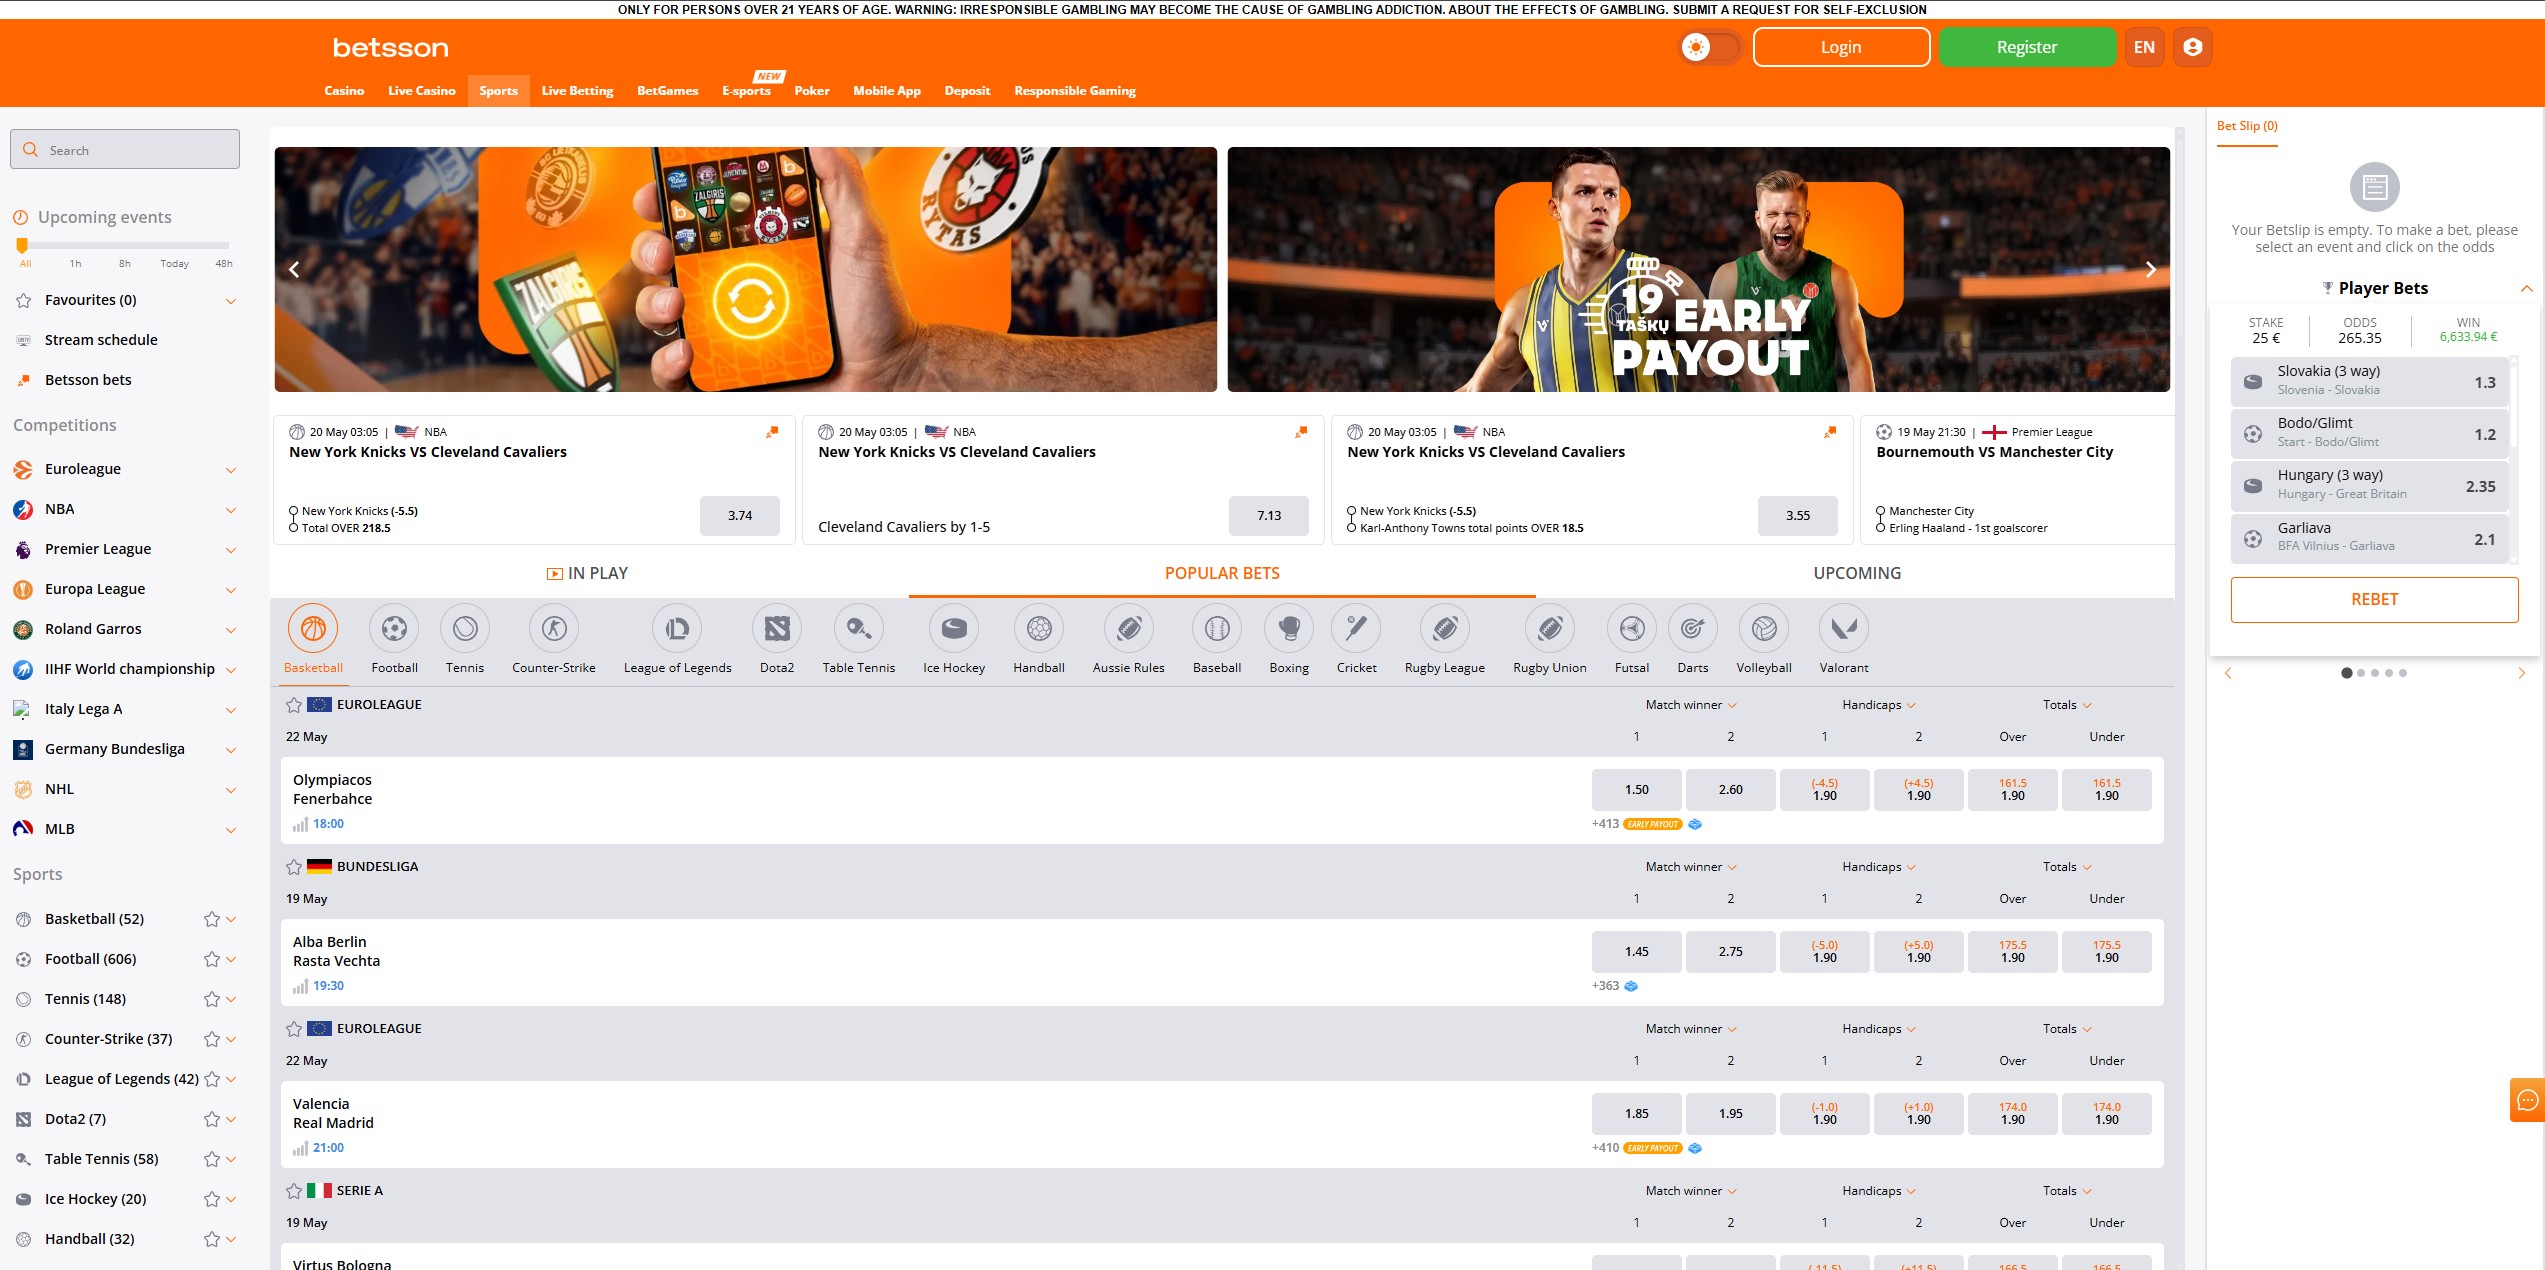Toggle the light/dark theme switch
The image size is (2545, 1270).
pos(1711,47)
